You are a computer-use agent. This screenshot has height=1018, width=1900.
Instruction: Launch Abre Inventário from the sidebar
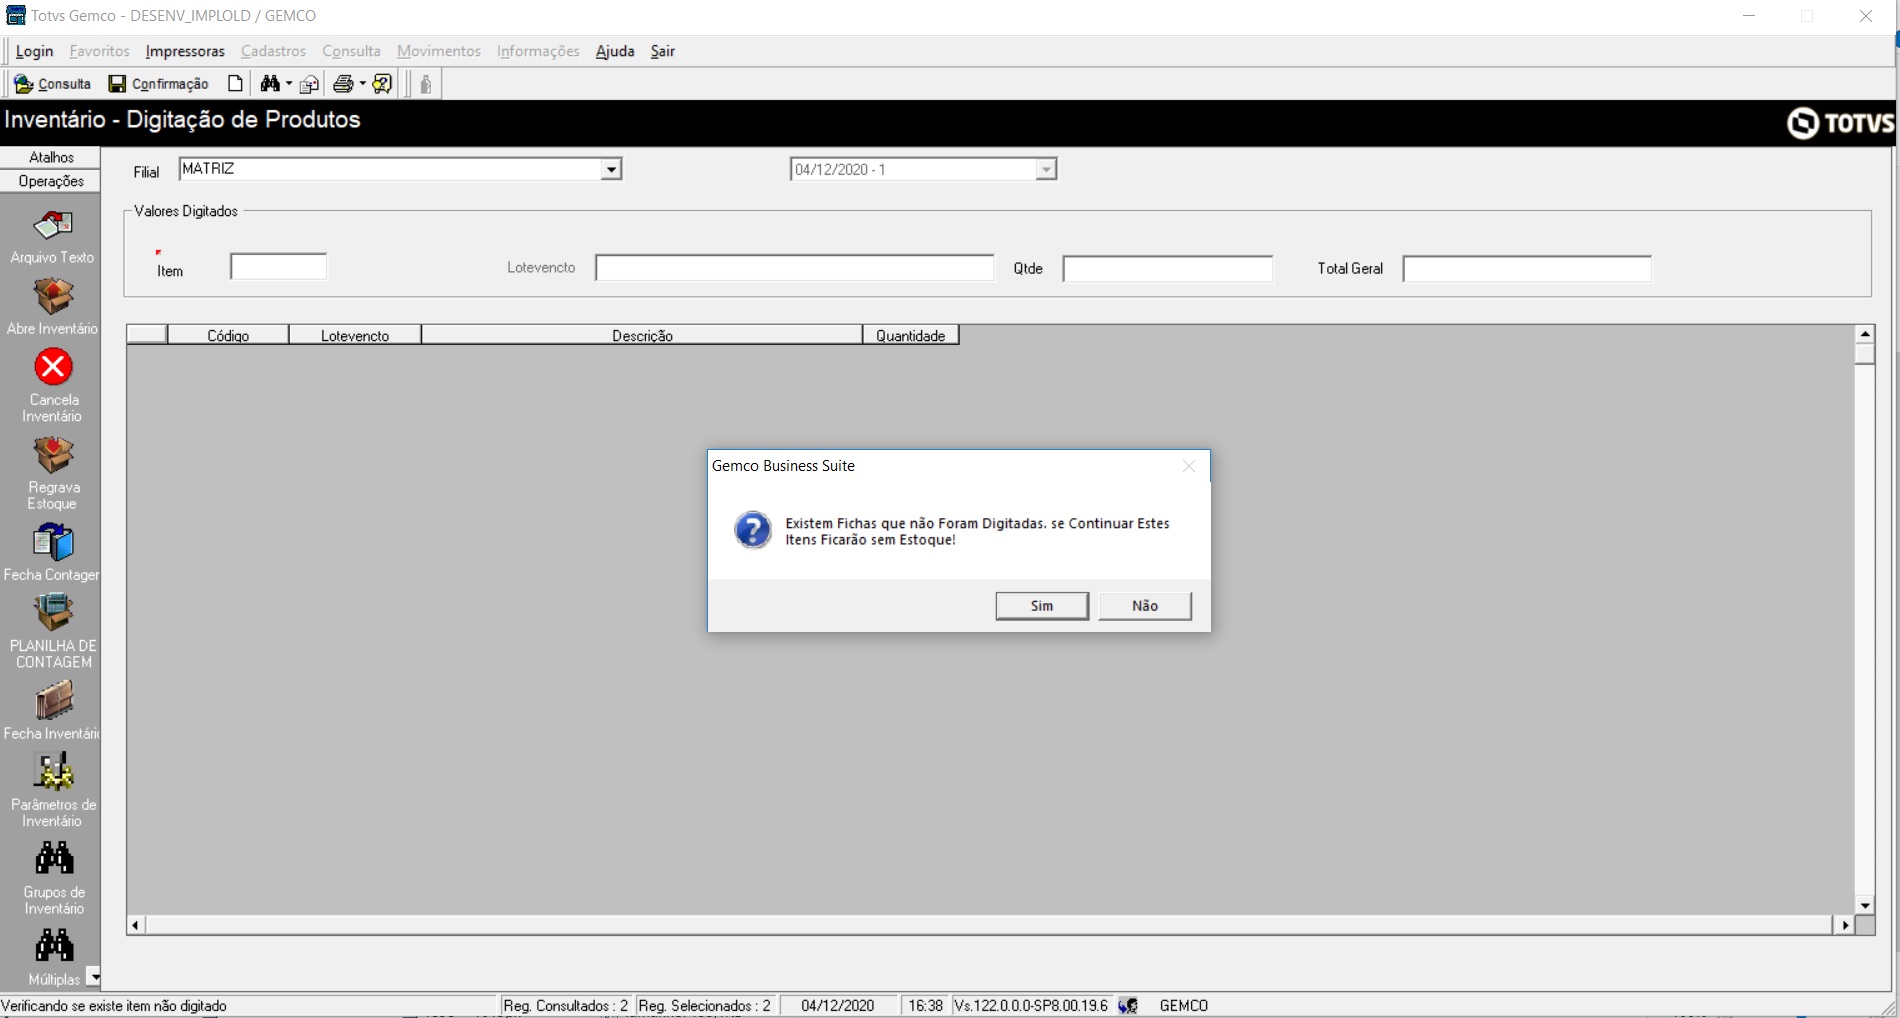pos(53,297)
